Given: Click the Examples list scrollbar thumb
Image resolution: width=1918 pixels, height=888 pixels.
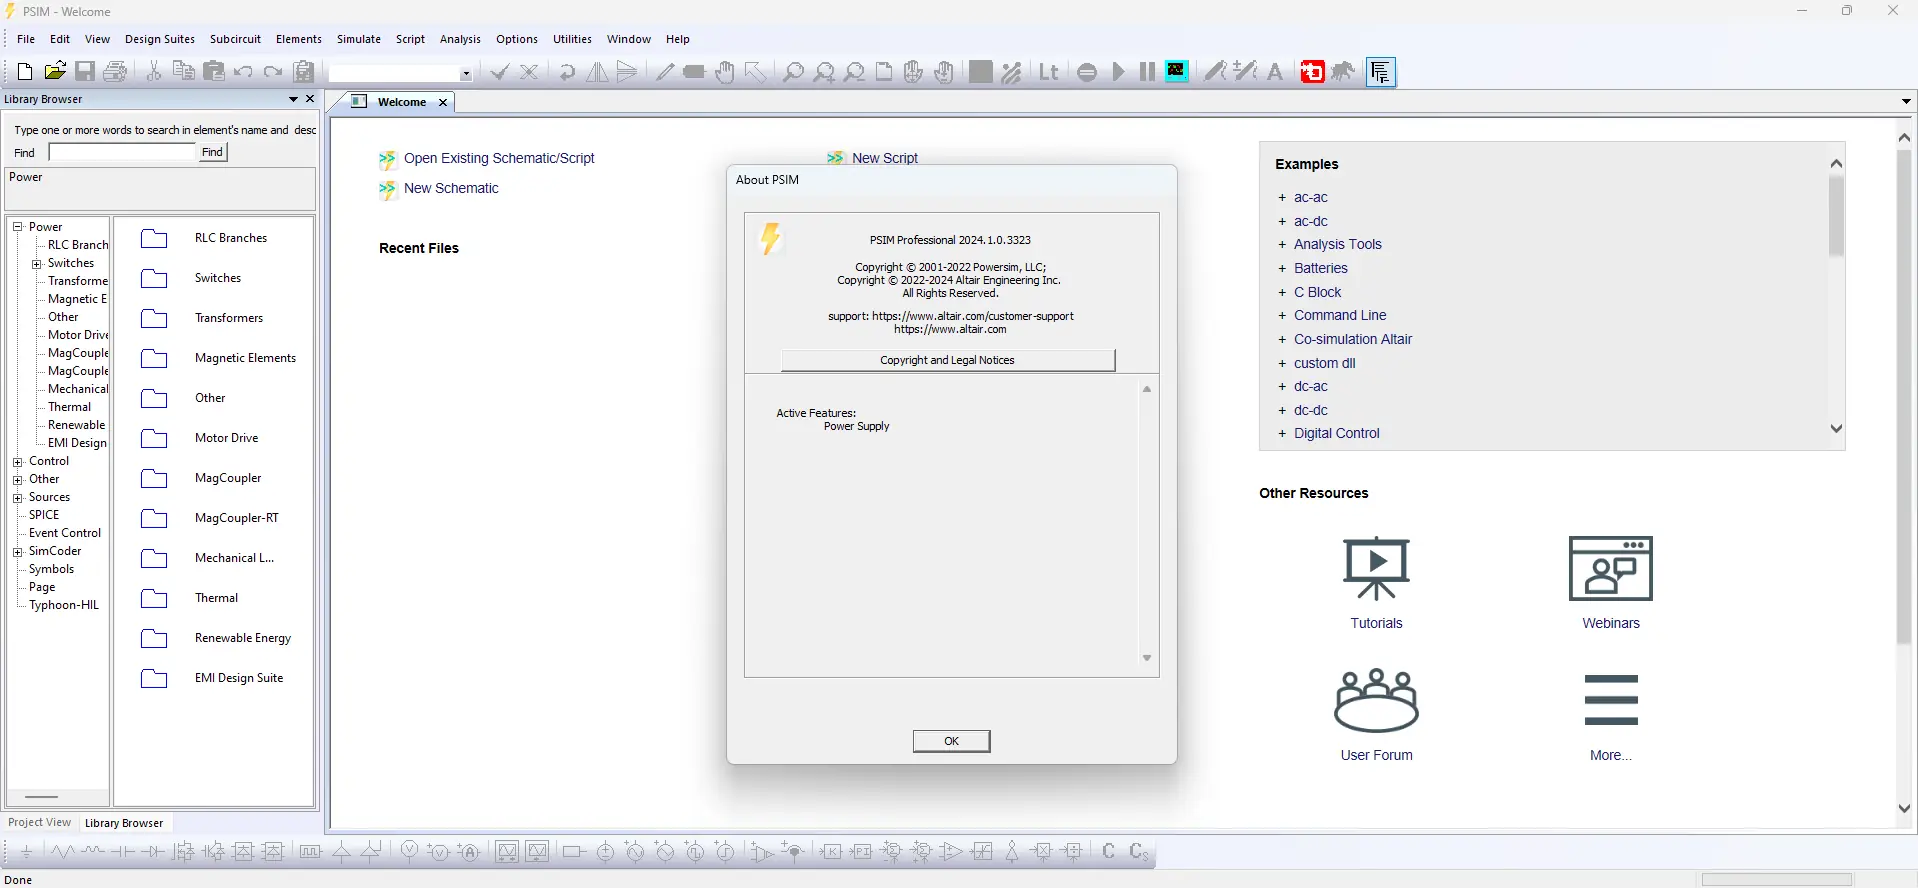Looking at the screenshot, I should pyautogui.click(x=1836, y=216).
